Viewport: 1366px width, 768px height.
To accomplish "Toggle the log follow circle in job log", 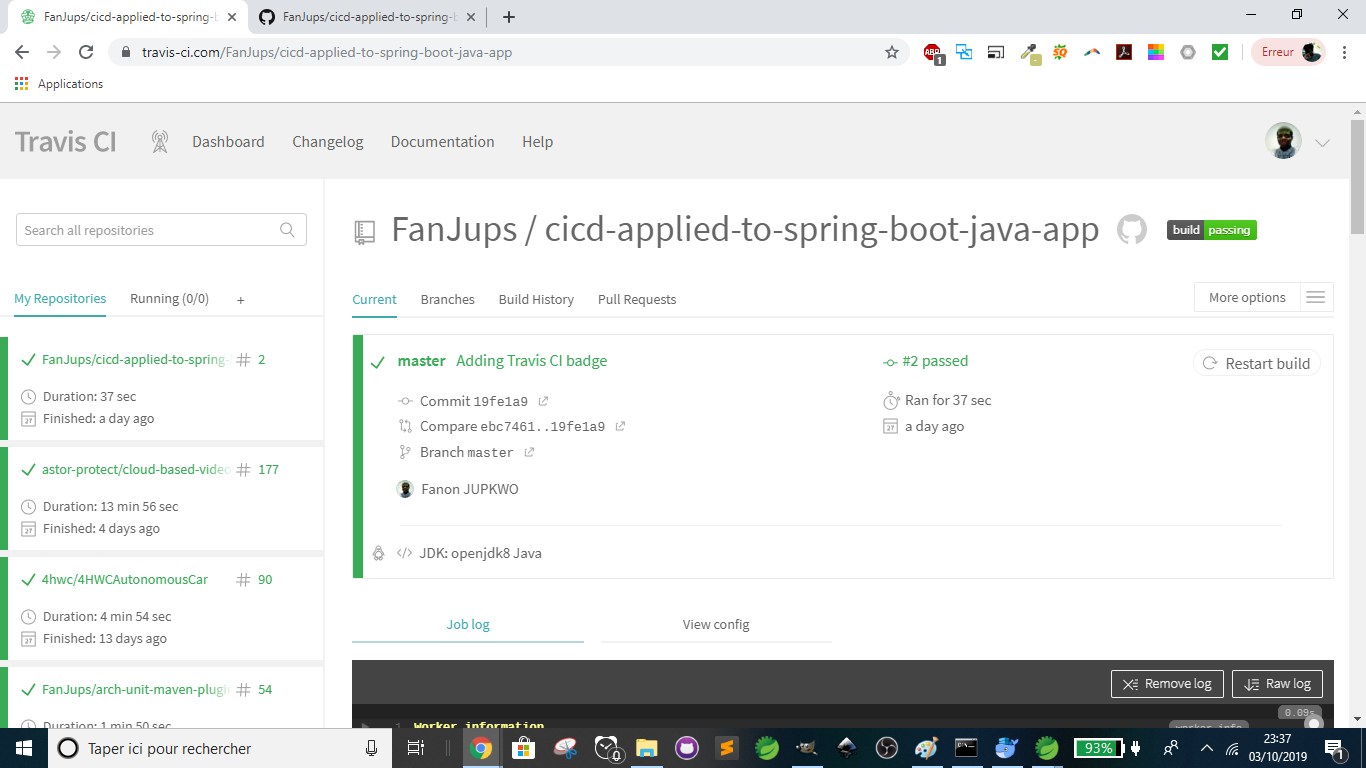I will tap(1314, 724).
